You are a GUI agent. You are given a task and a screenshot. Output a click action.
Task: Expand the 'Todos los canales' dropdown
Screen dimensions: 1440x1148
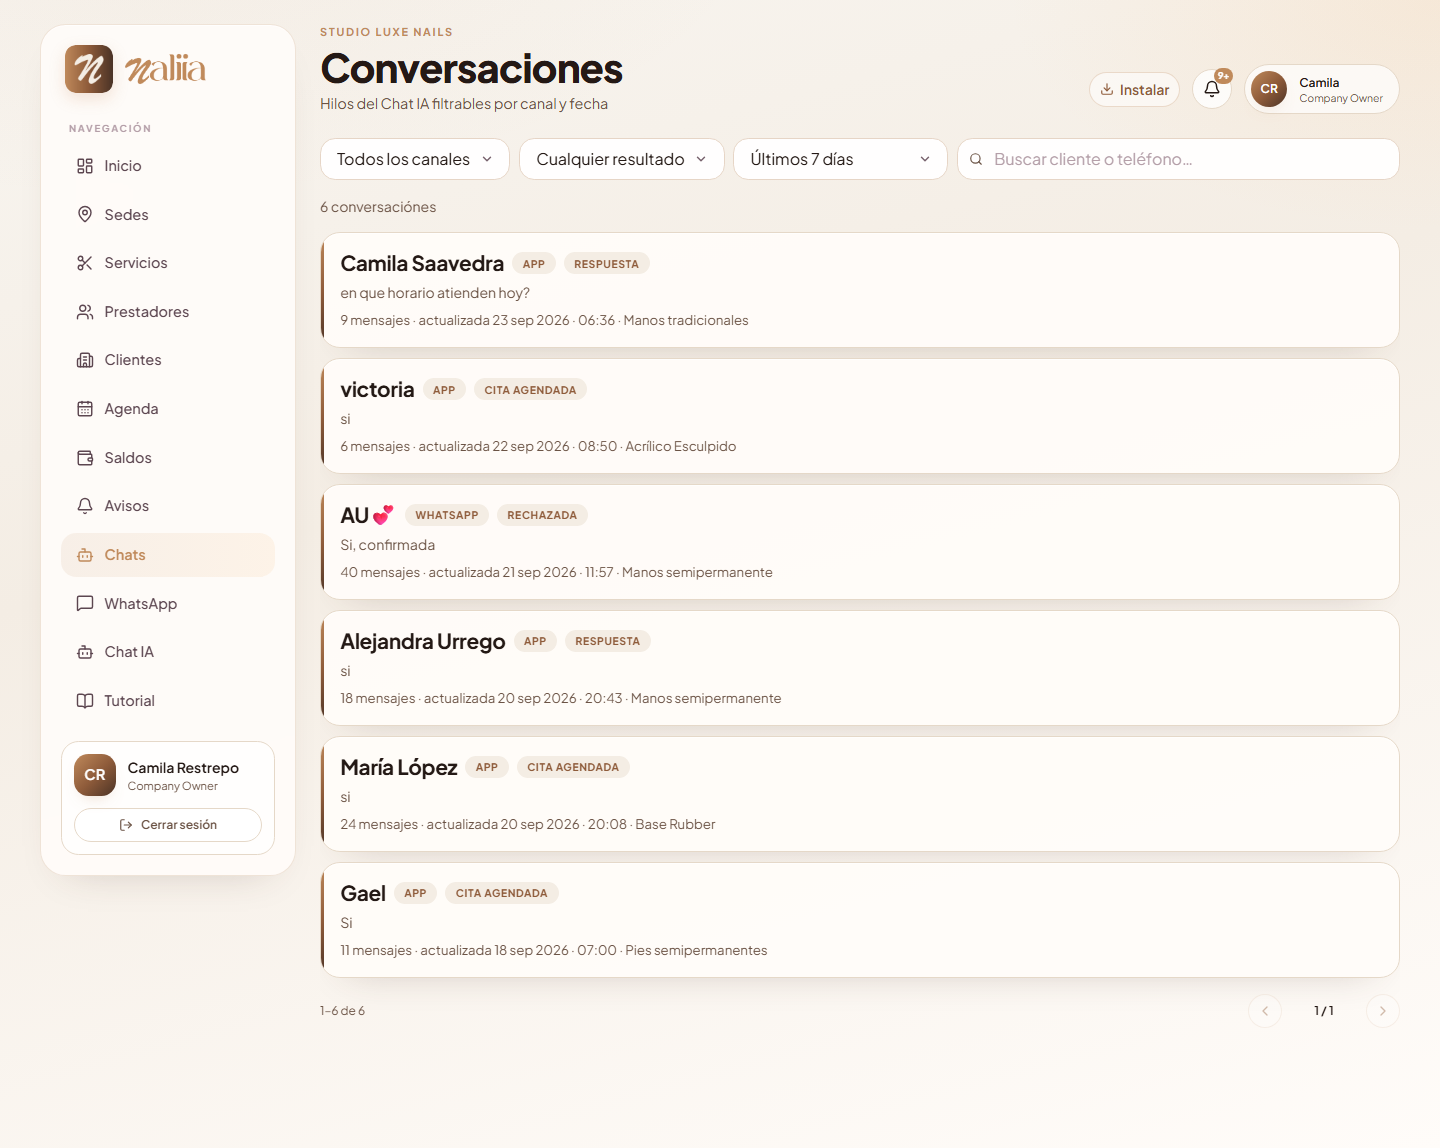[415, 159]
